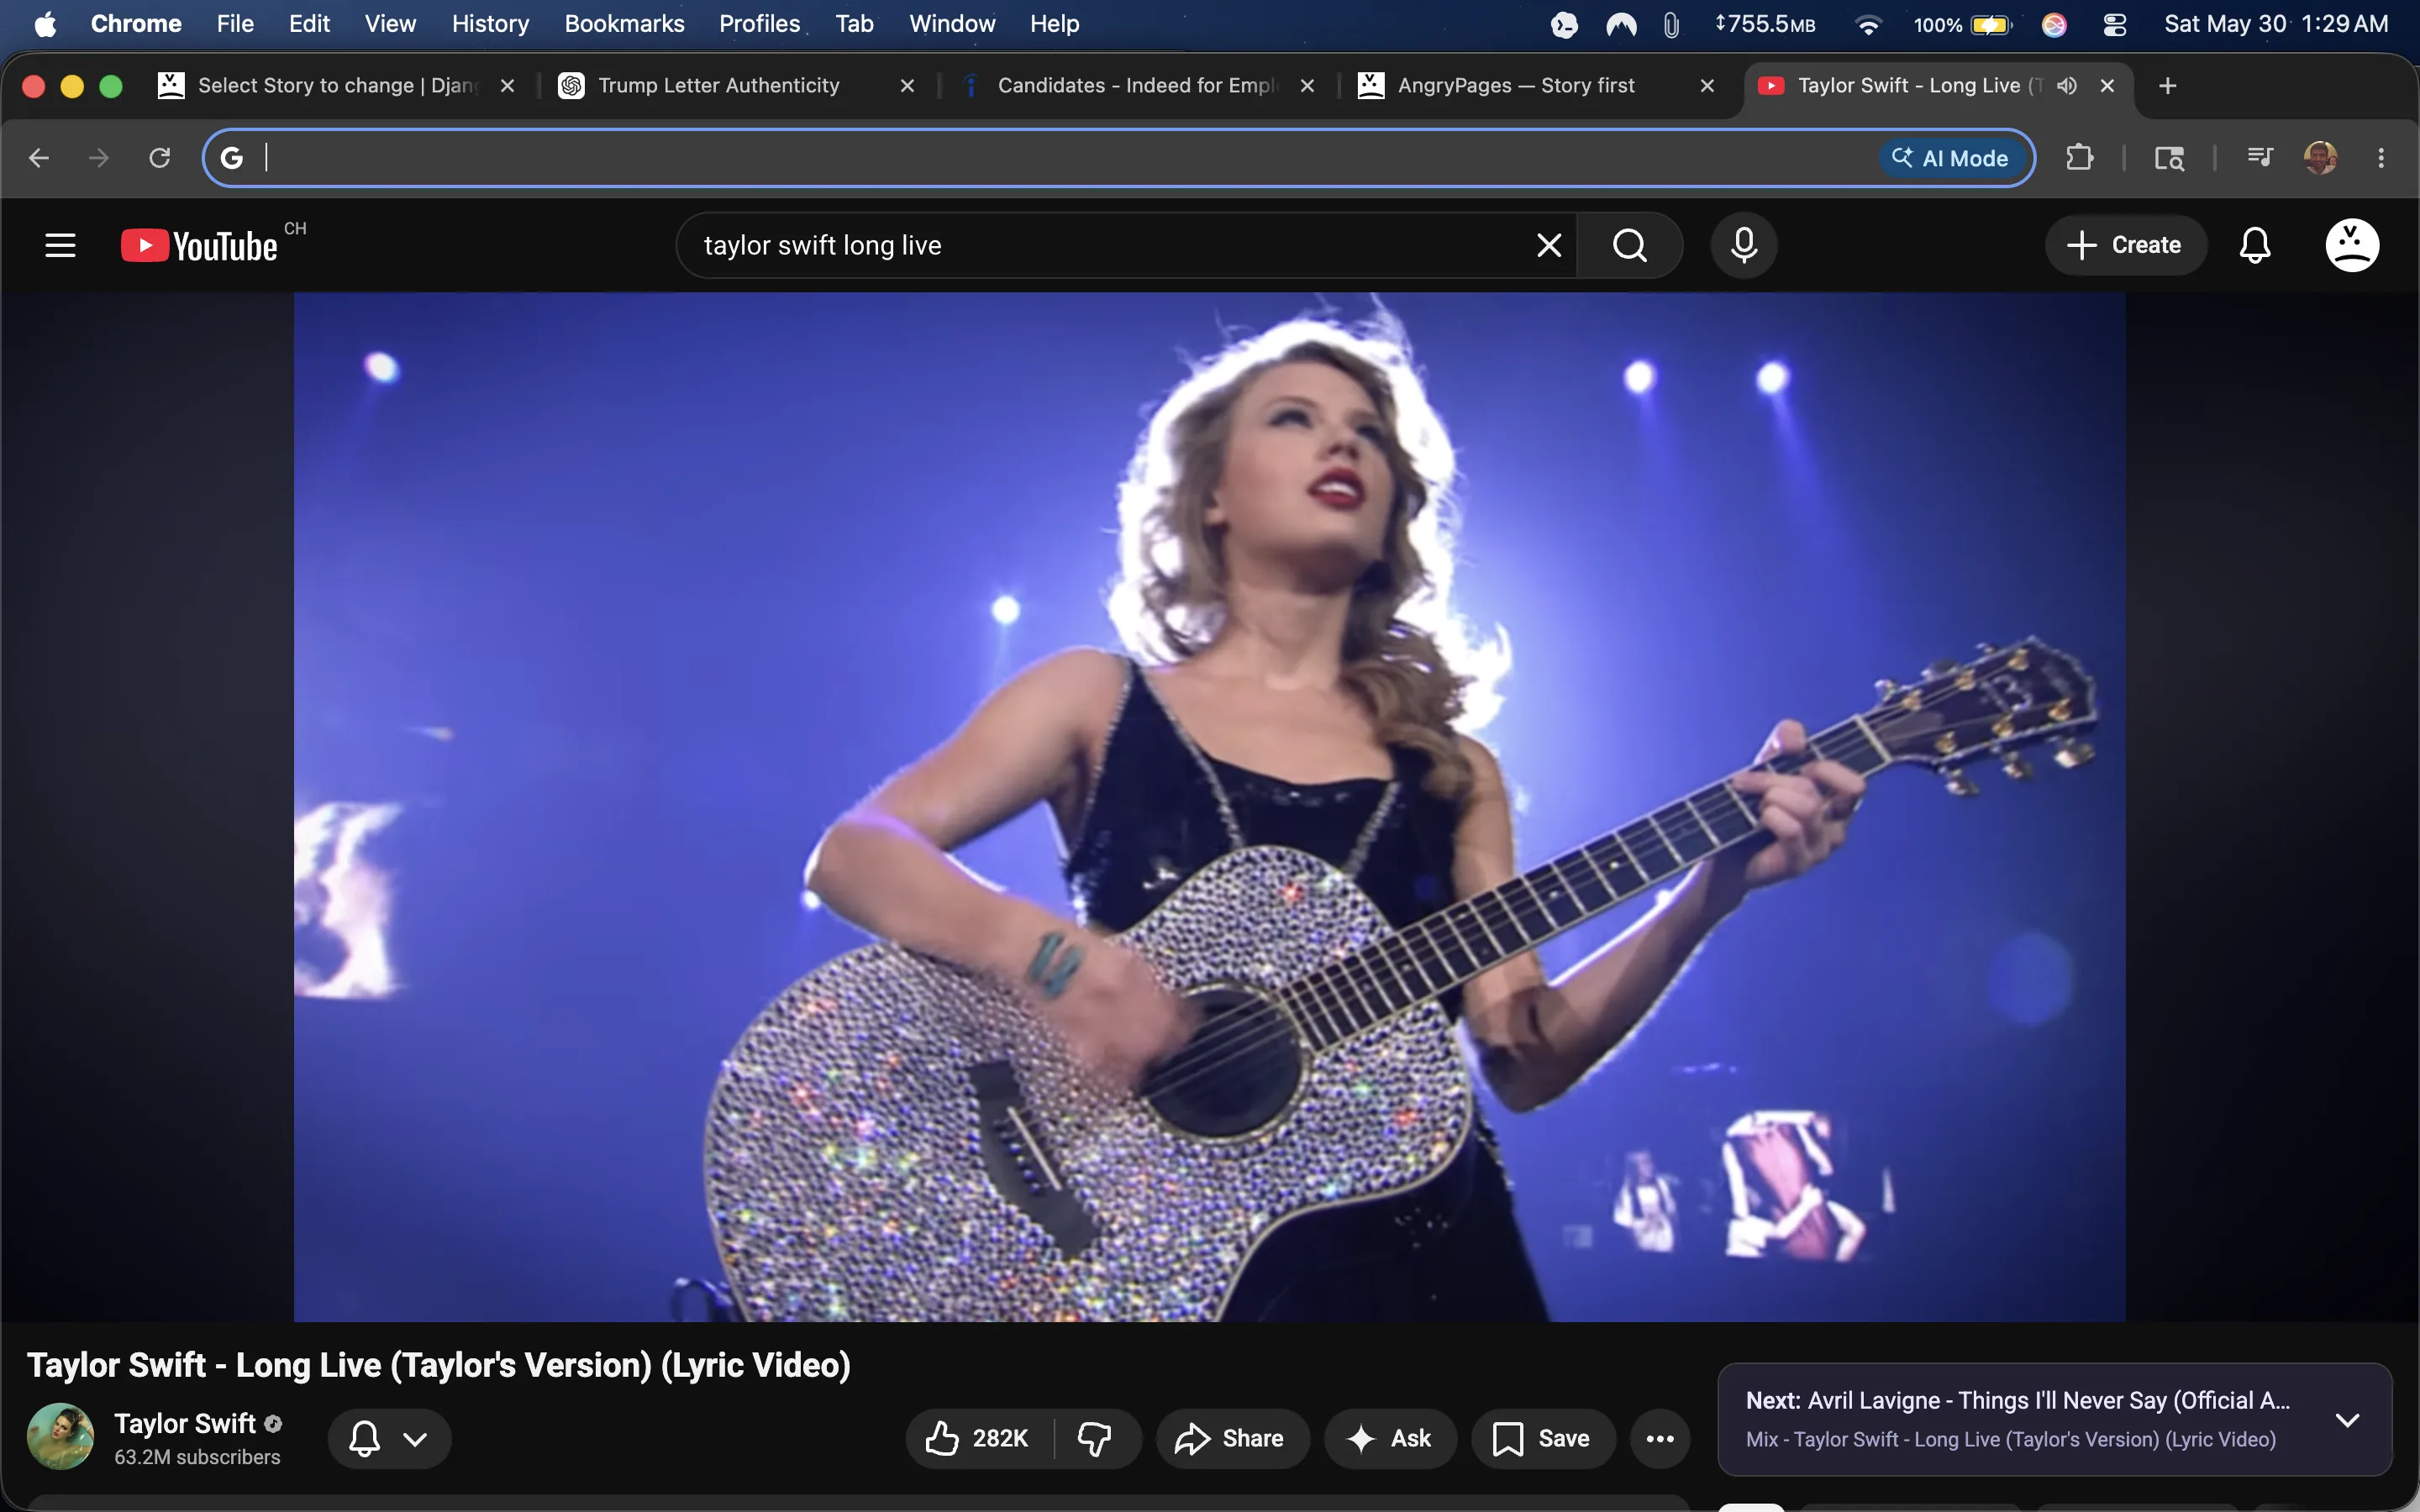Activate AI Mode in address bar
This screenshot has width=2420, height=1512.
pyautogui.click(x=1951, y=158)
